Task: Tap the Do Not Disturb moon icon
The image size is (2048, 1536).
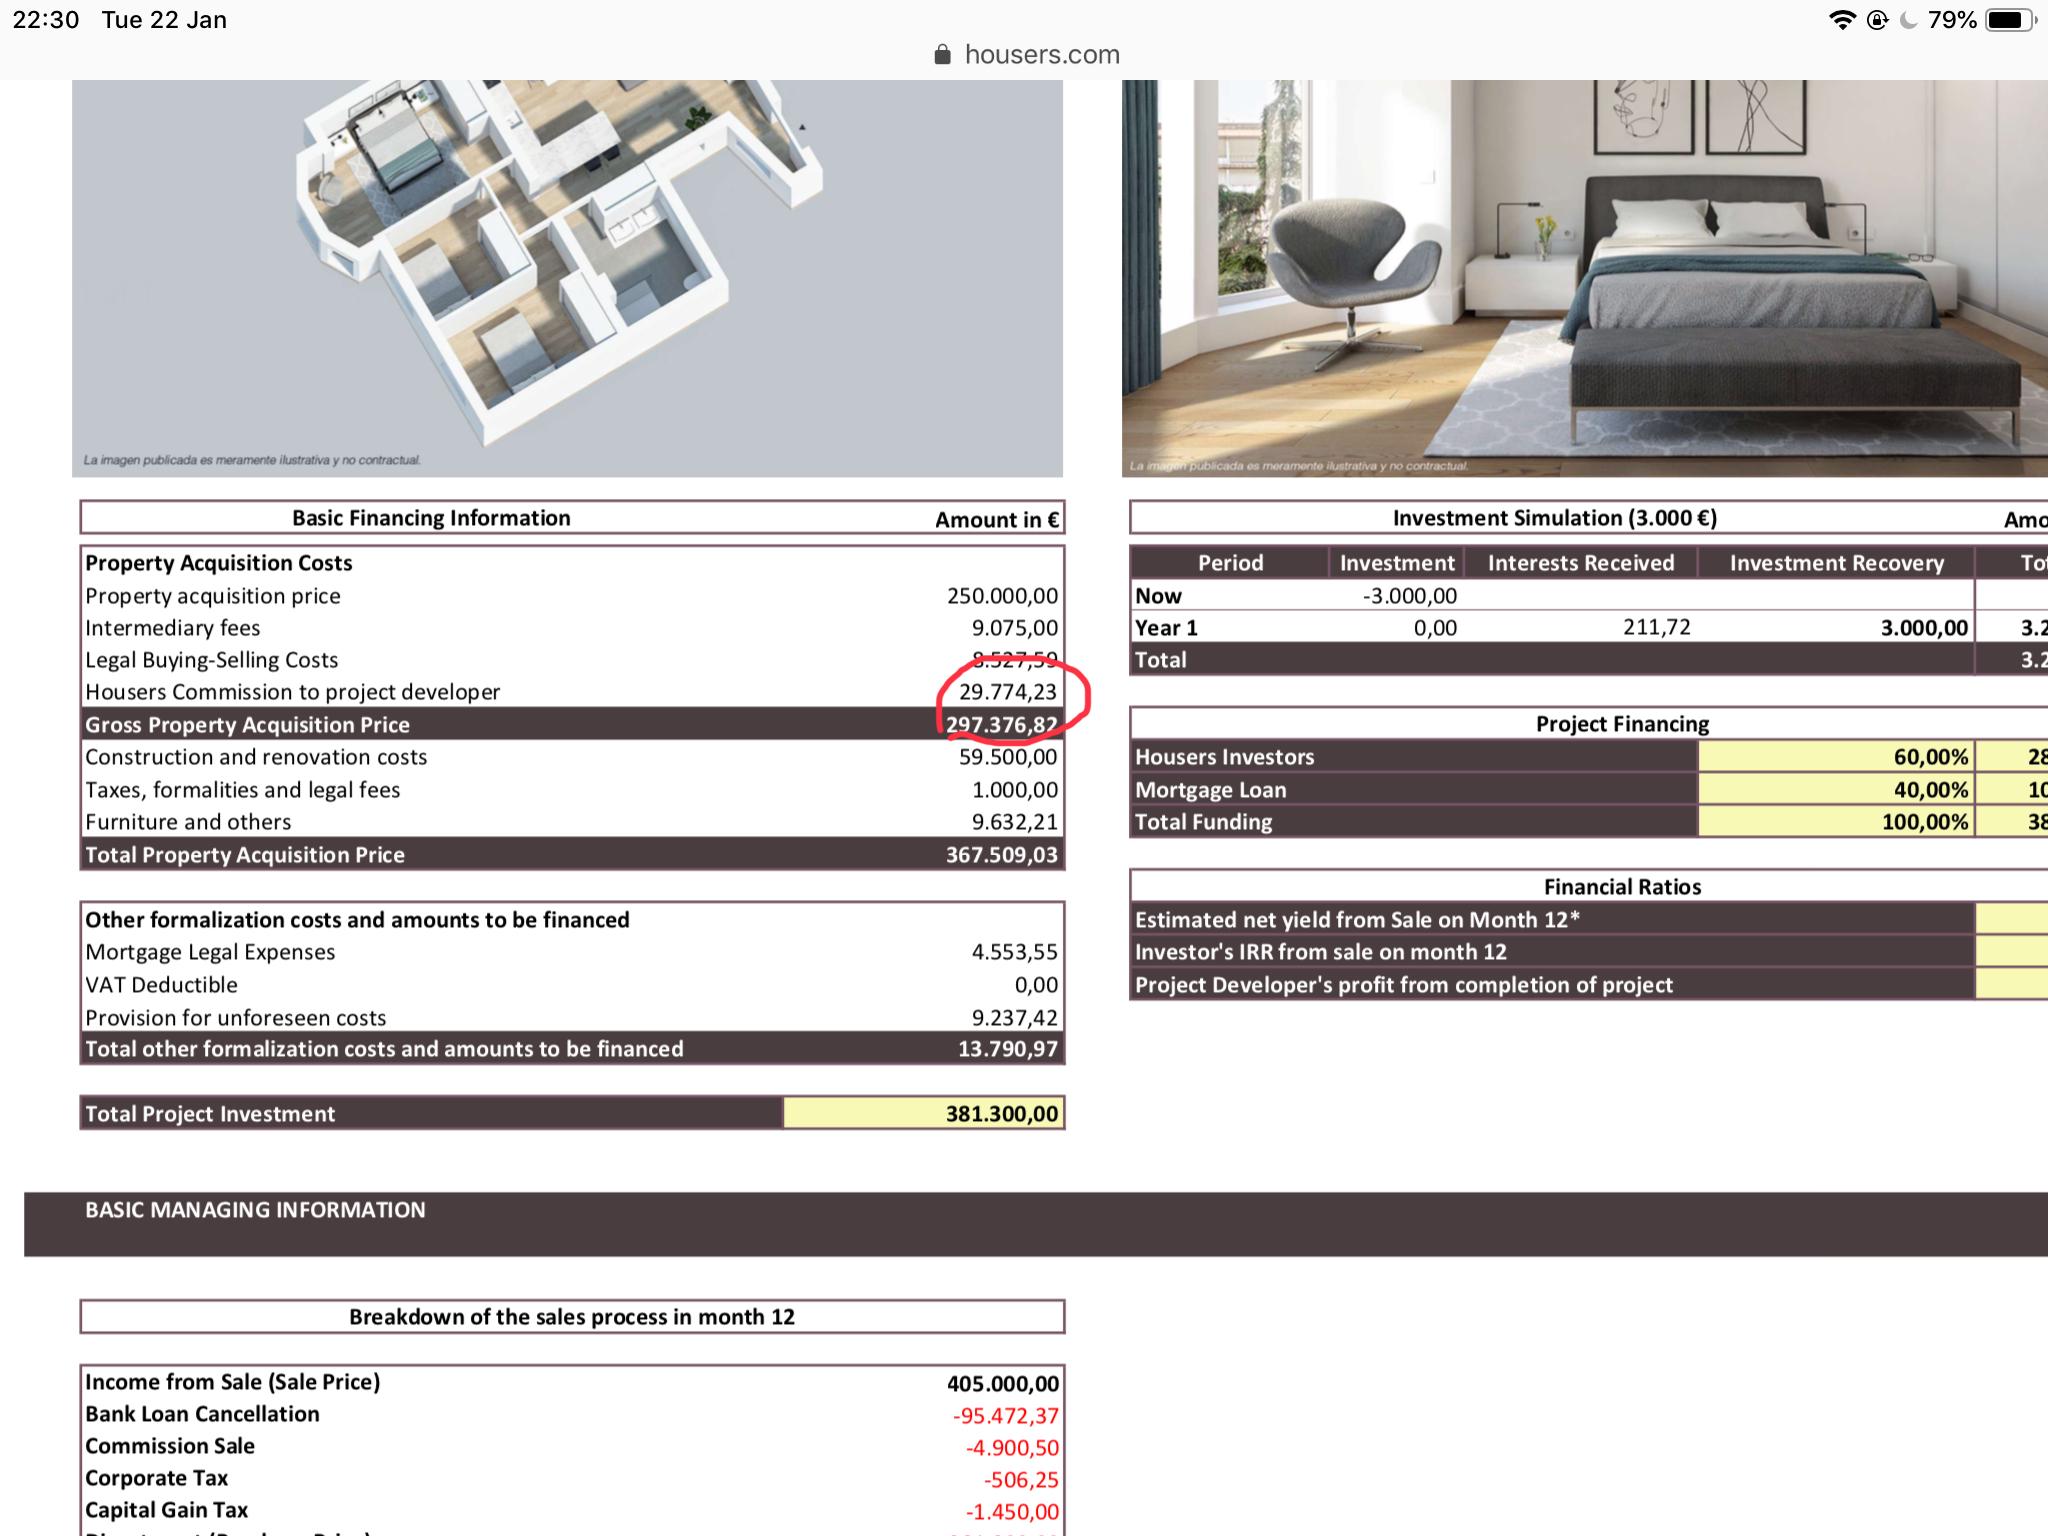Action: click(1909, 20)
